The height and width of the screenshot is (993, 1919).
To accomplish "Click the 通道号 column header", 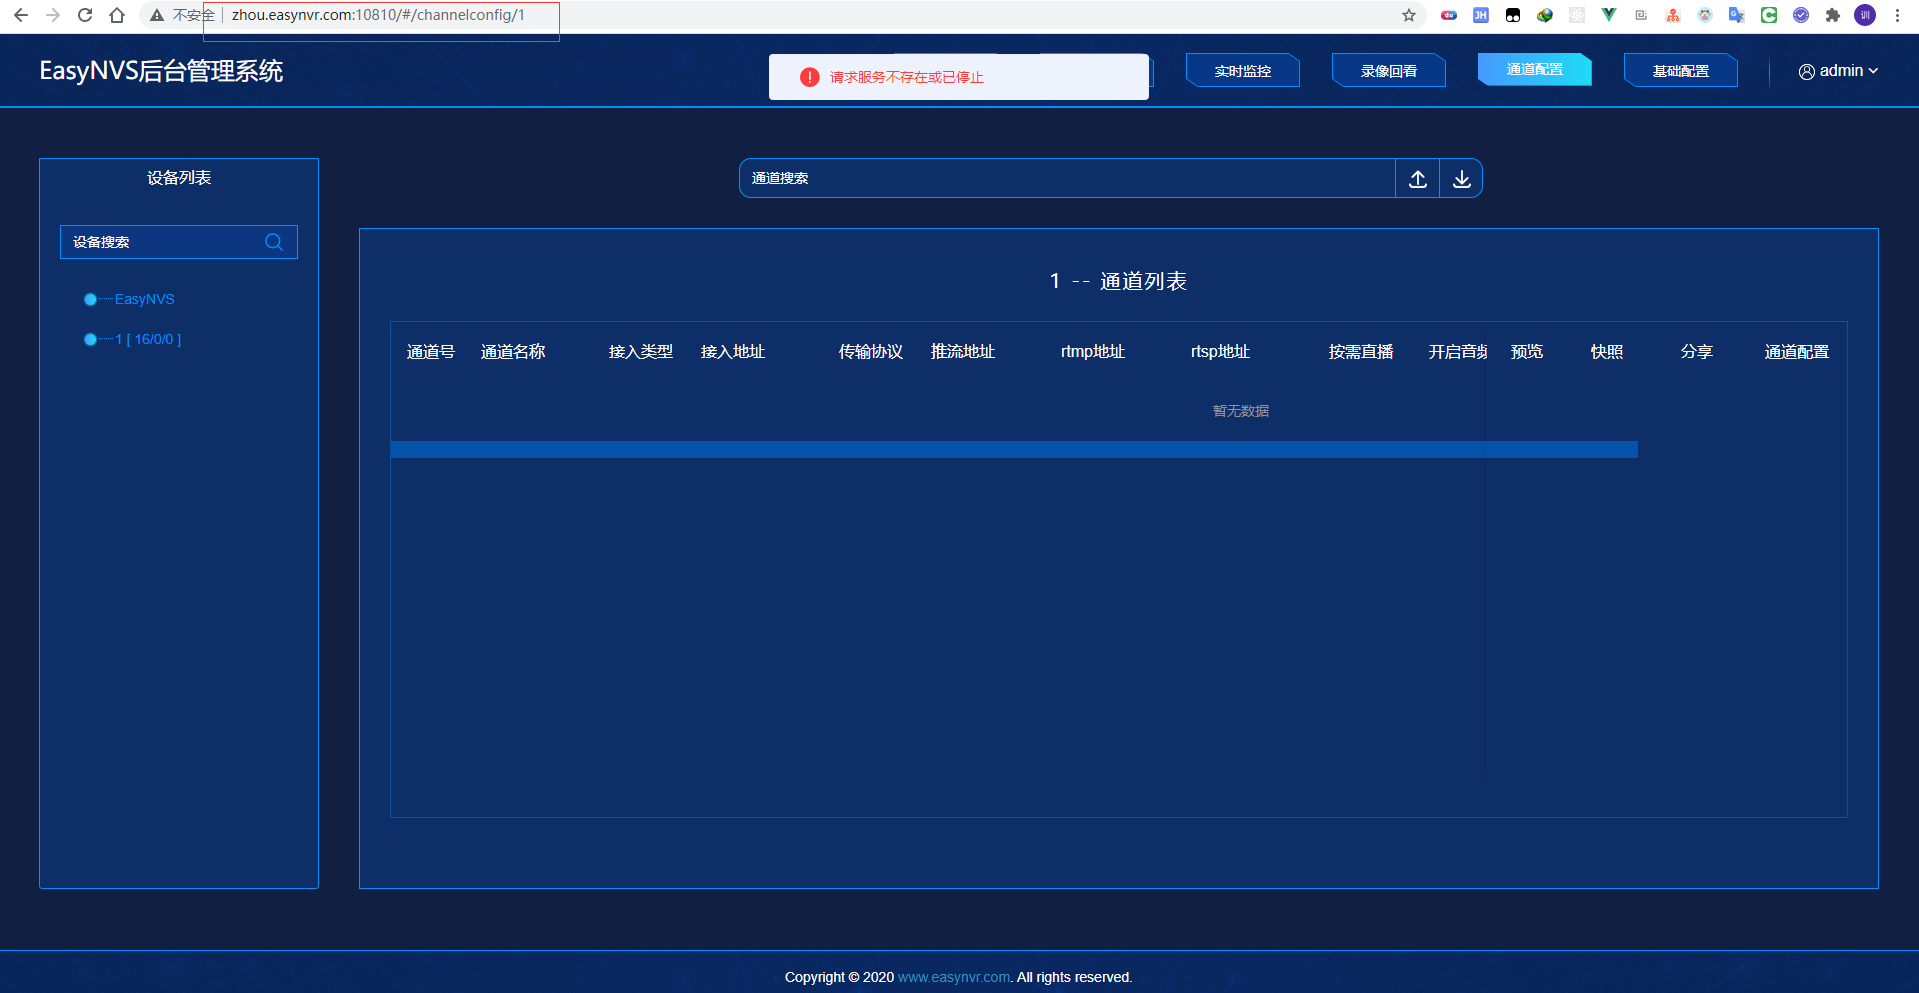I will [431, 352].
